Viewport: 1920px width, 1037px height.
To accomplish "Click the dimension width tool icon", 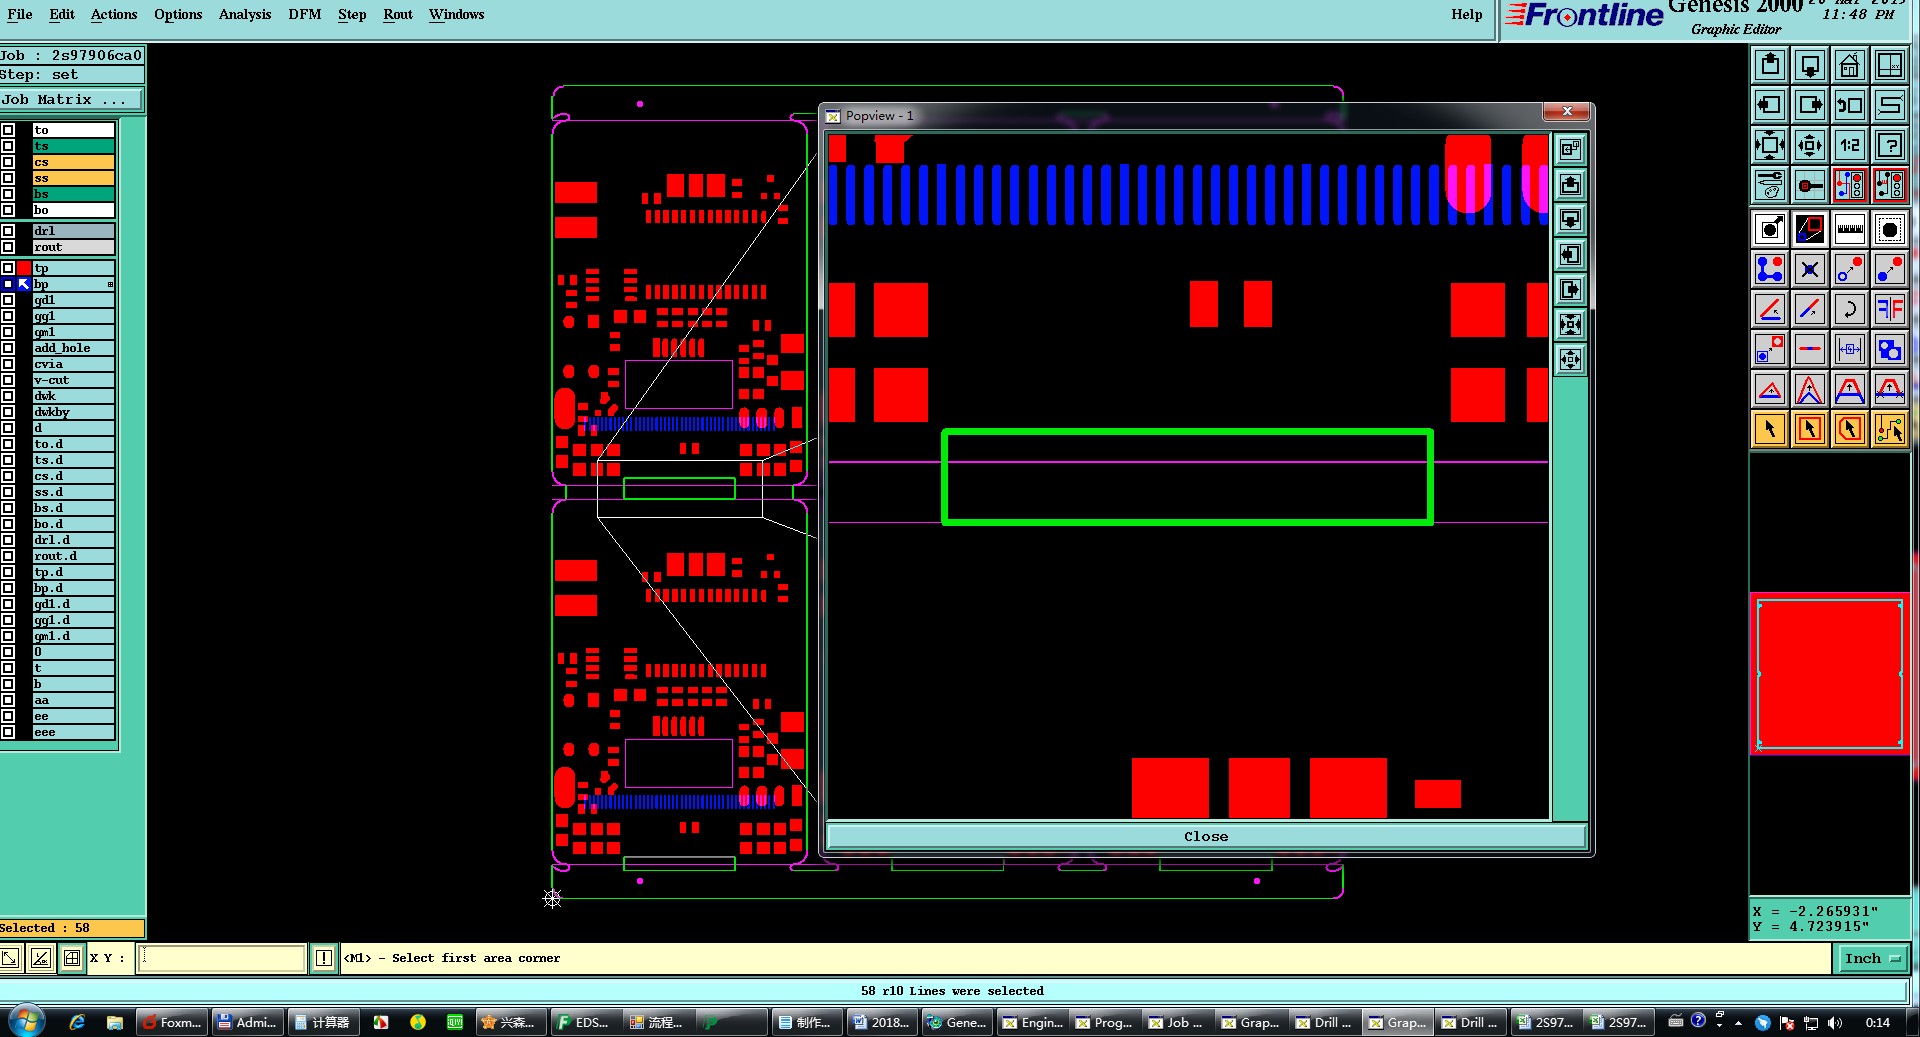I will pos(1850,349).
